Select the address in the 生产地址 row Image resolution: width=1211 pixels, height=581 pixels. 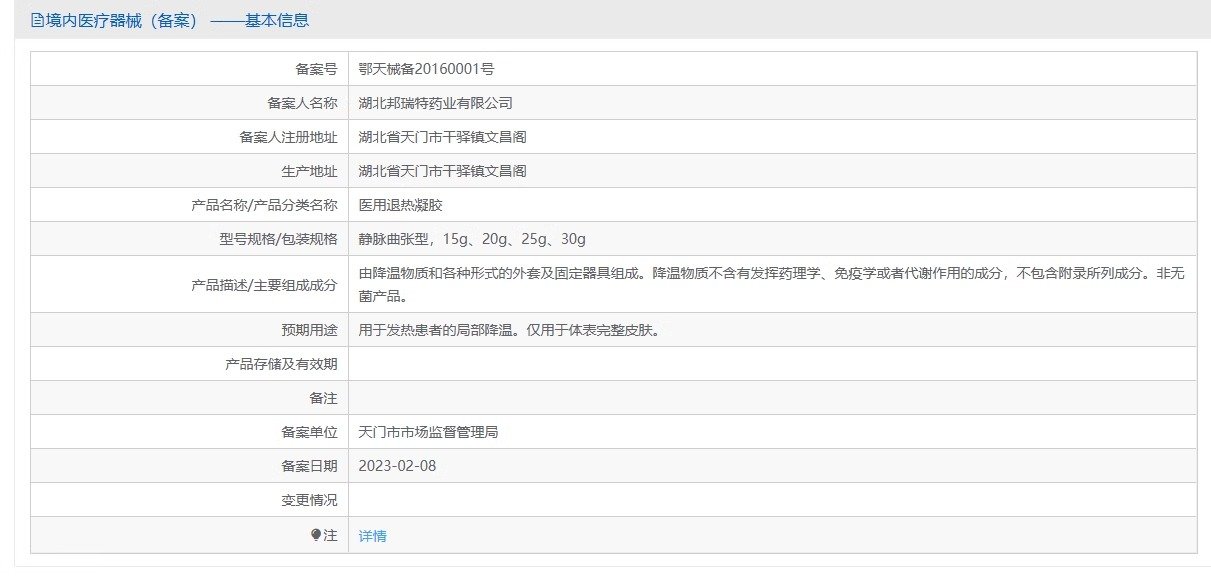[442, 171]
